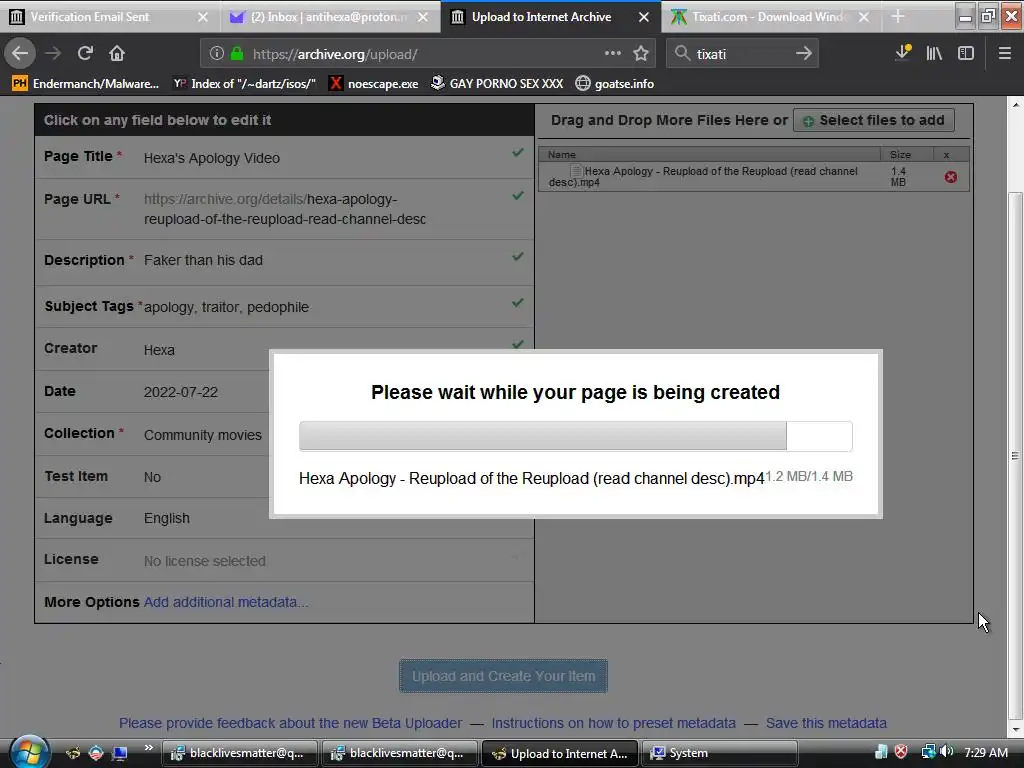Click the upload progress bar
The width and height of the screenshot is (1024, 768).
click(x=575, y=436)
